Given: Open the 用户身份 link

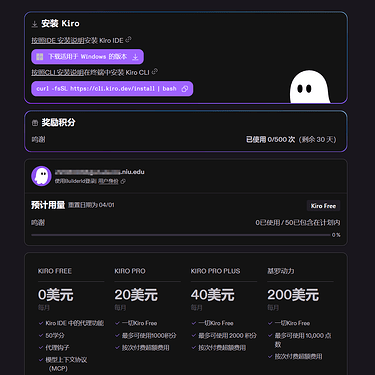Looking at the screenshot, I should click(x=108, y=181).
